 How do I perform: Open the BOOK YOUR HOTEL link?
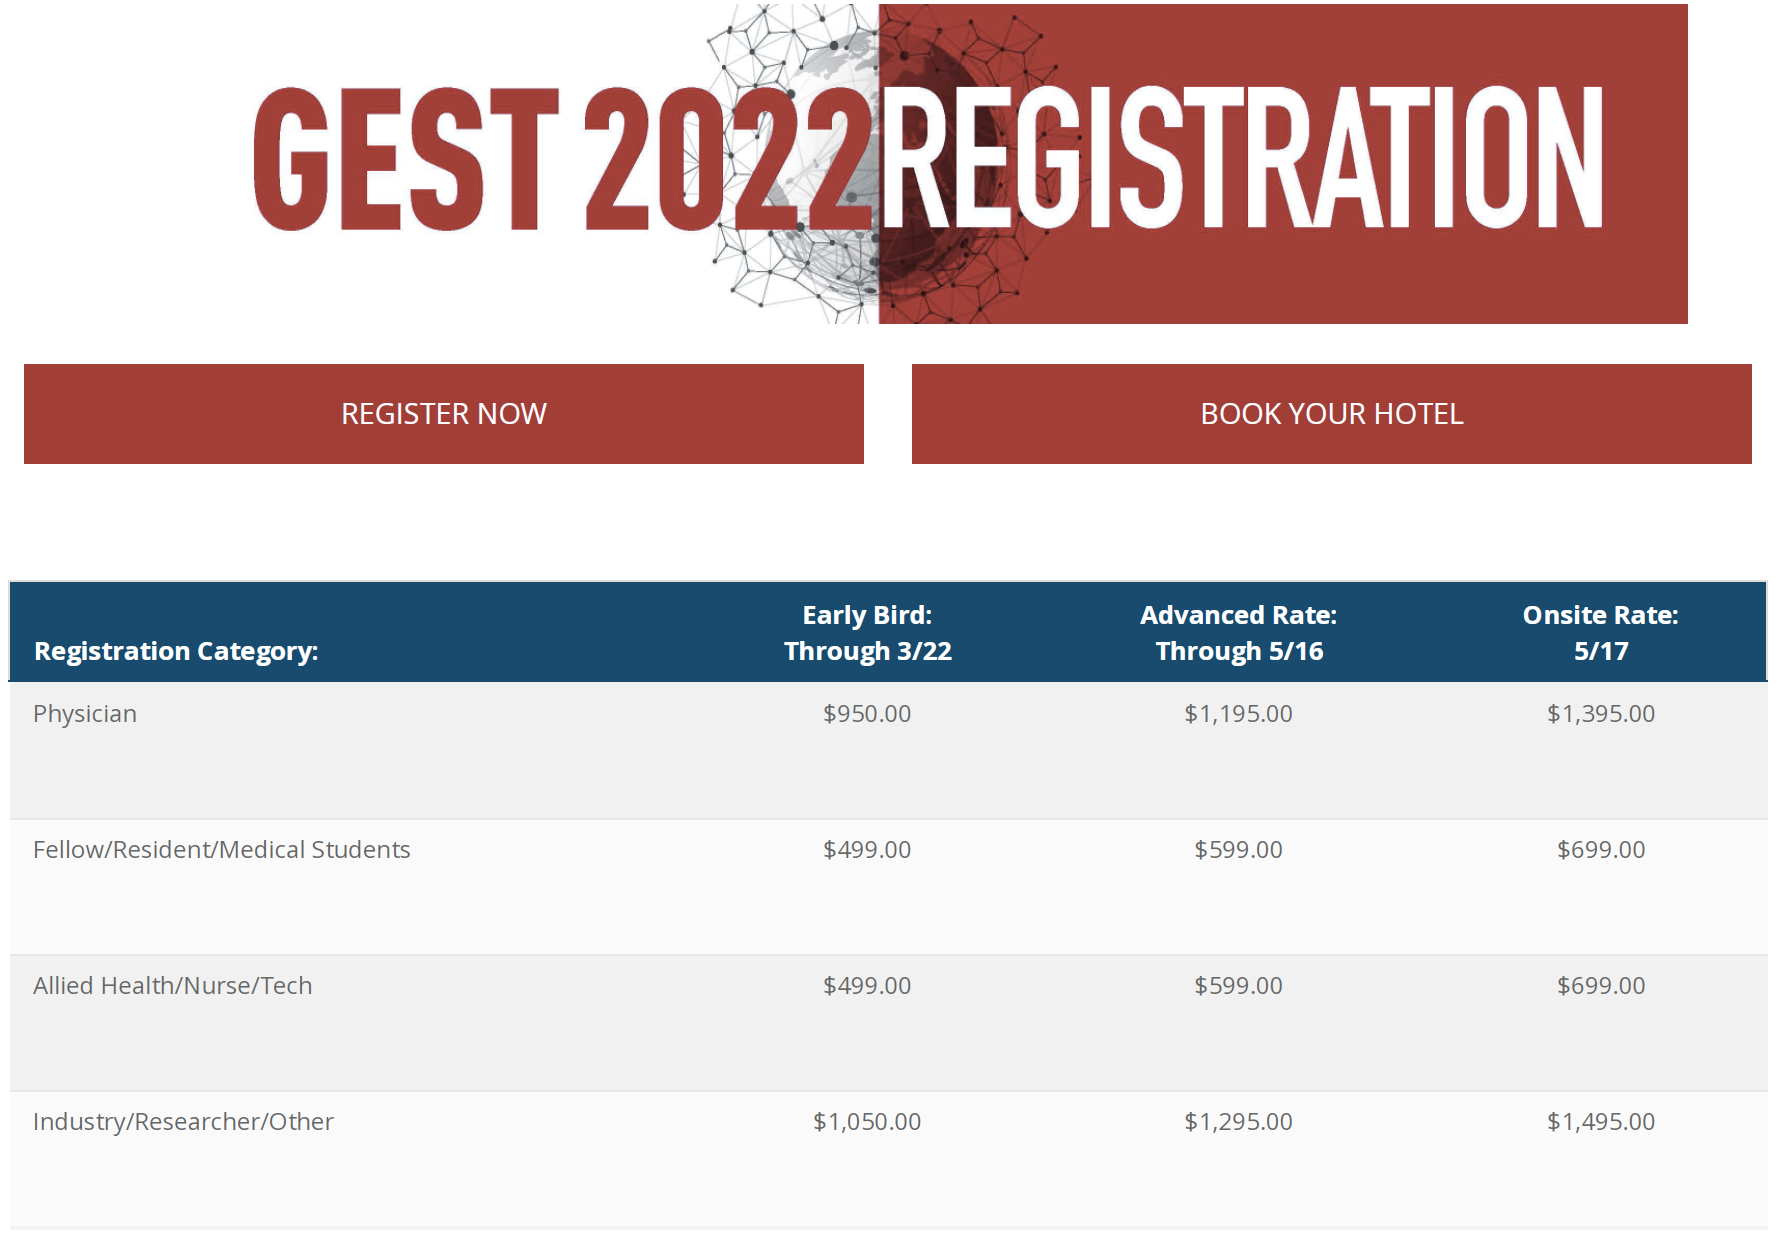tap(1331, 414)
